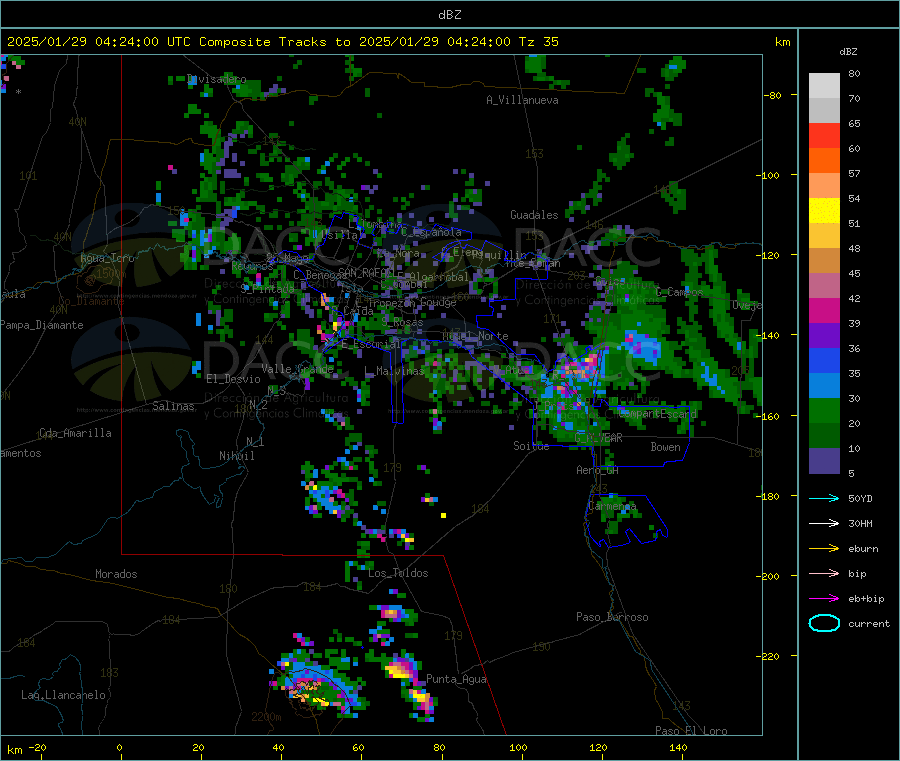Screen dimensions: 900x761
Task: Click the Lag.Llancanelo label
Action: 63,695
